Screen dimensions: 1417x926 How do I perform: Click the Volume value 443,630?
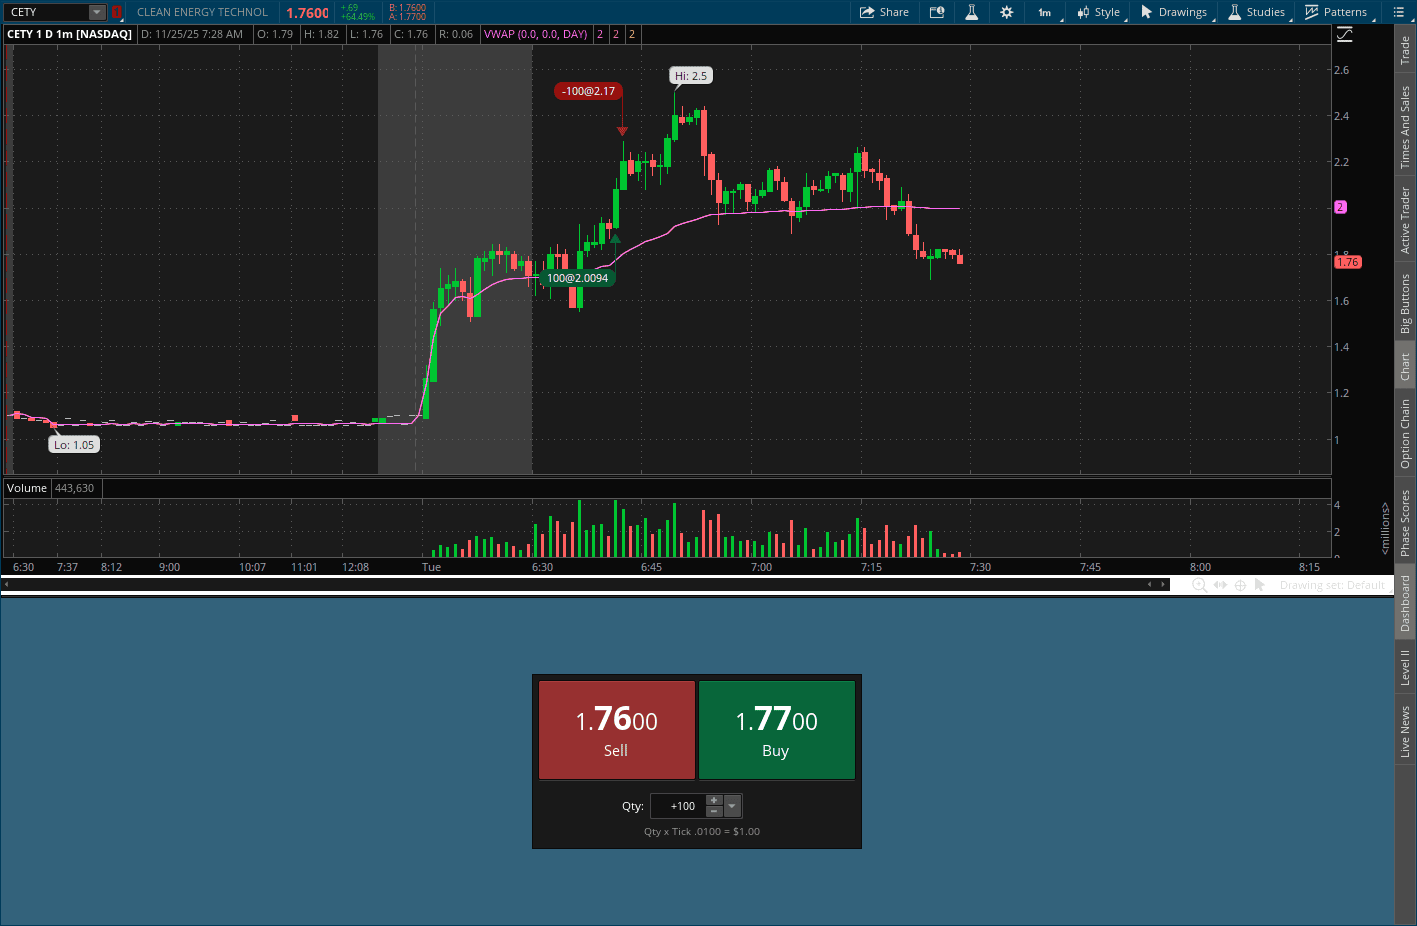[x=75, y=488]
